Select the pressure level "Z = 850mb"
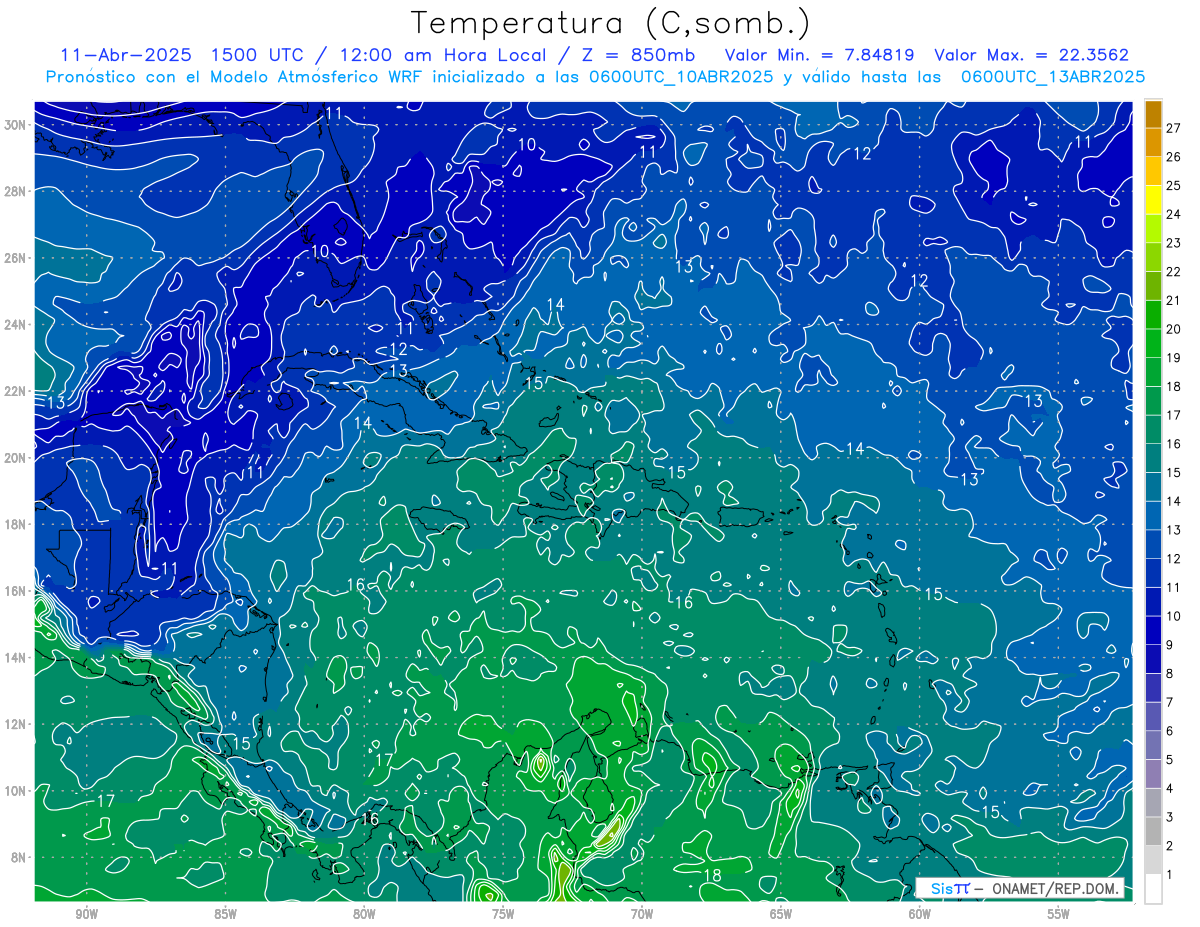 (636, 55)
